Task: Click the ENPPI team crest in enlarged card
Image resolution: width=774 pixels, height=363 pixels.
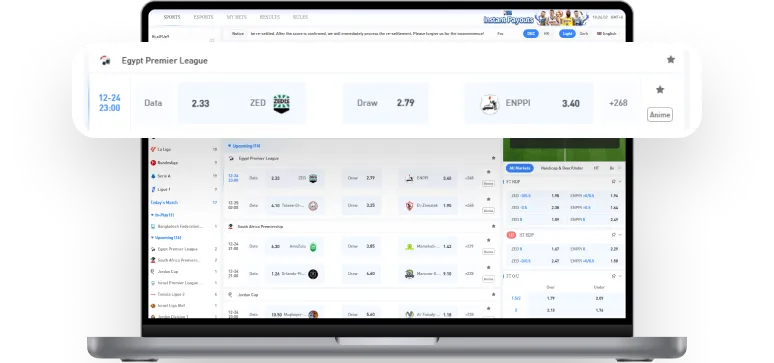Action: [490, 104]
